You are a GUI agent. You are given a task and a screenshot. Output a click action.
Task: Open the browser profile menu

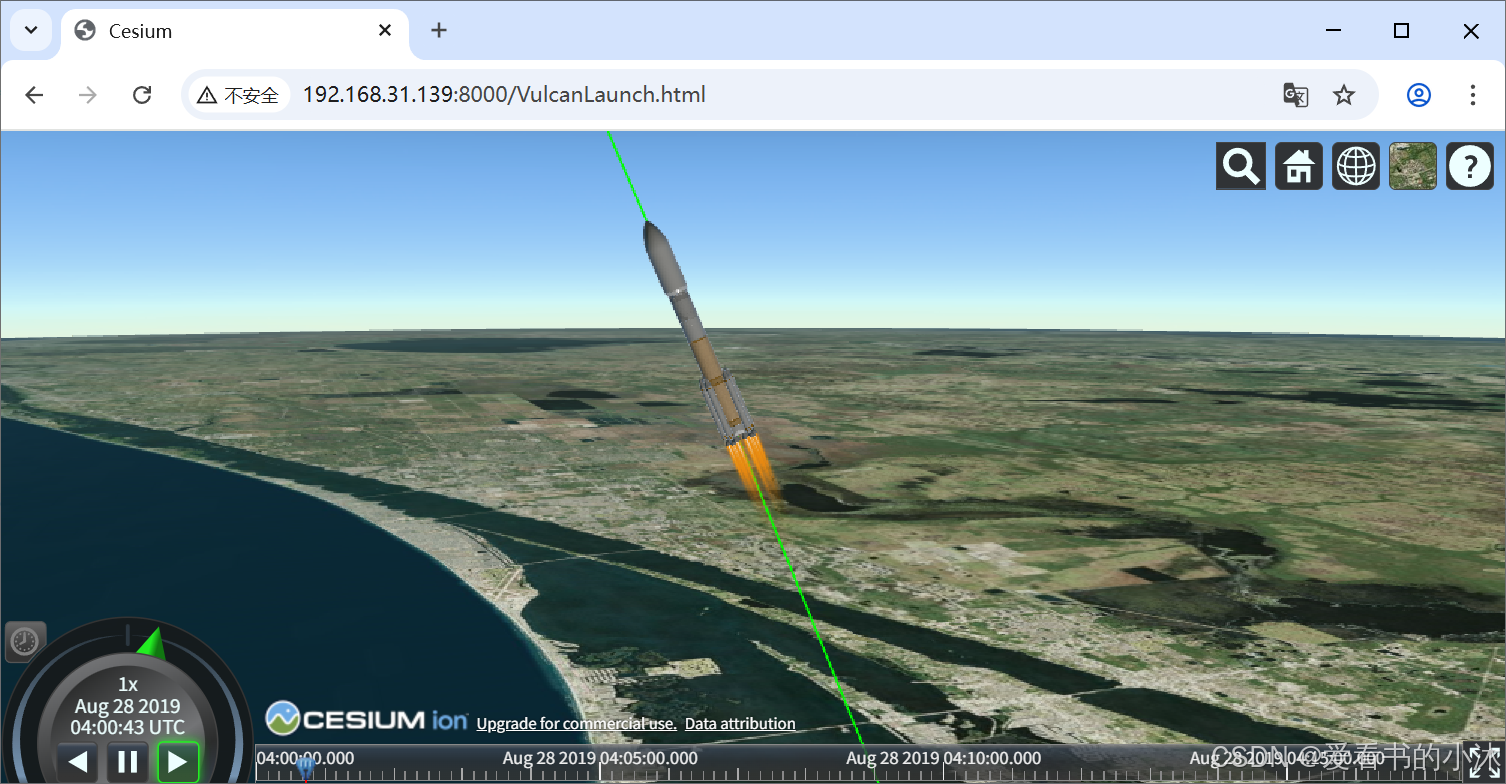1419,95
